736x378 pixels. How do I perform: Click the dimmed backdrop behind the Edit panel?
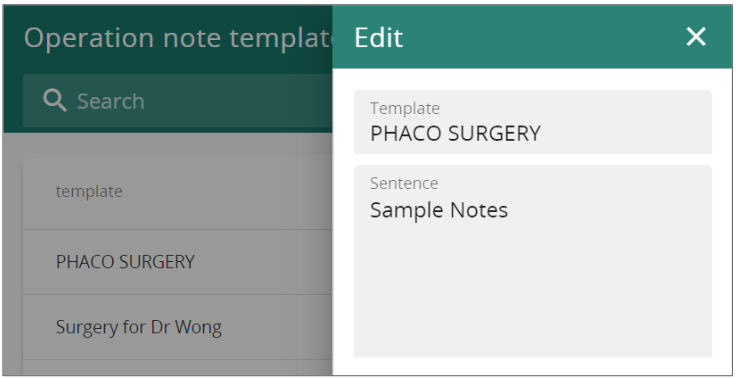tap(178, 146)
